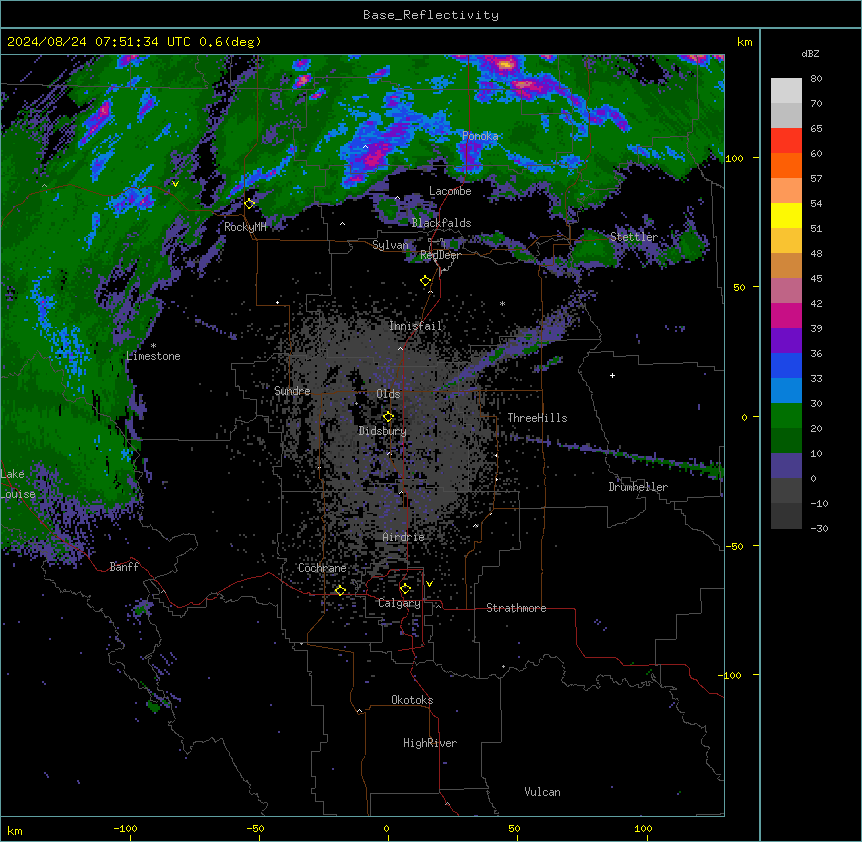
Task: Select the Blackfalds label on the map
Action: tap(441, 223)
